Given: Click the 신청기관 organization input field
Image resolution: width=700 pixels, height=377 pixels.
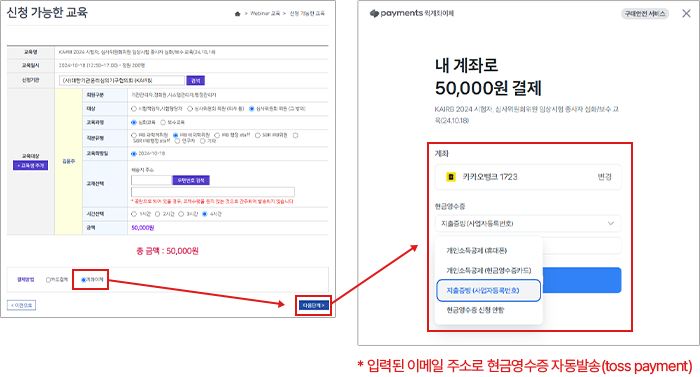Looking at the screenshot, I should [121, 80].
